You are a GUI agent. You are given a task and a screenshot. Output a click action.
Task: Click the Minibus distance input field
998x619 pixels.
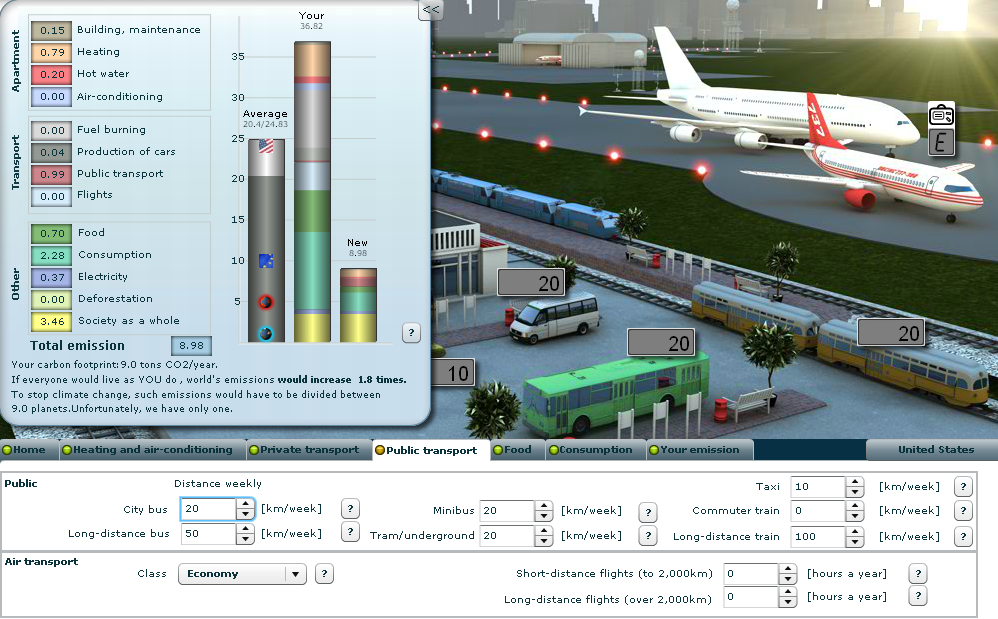tap(505, 511)
